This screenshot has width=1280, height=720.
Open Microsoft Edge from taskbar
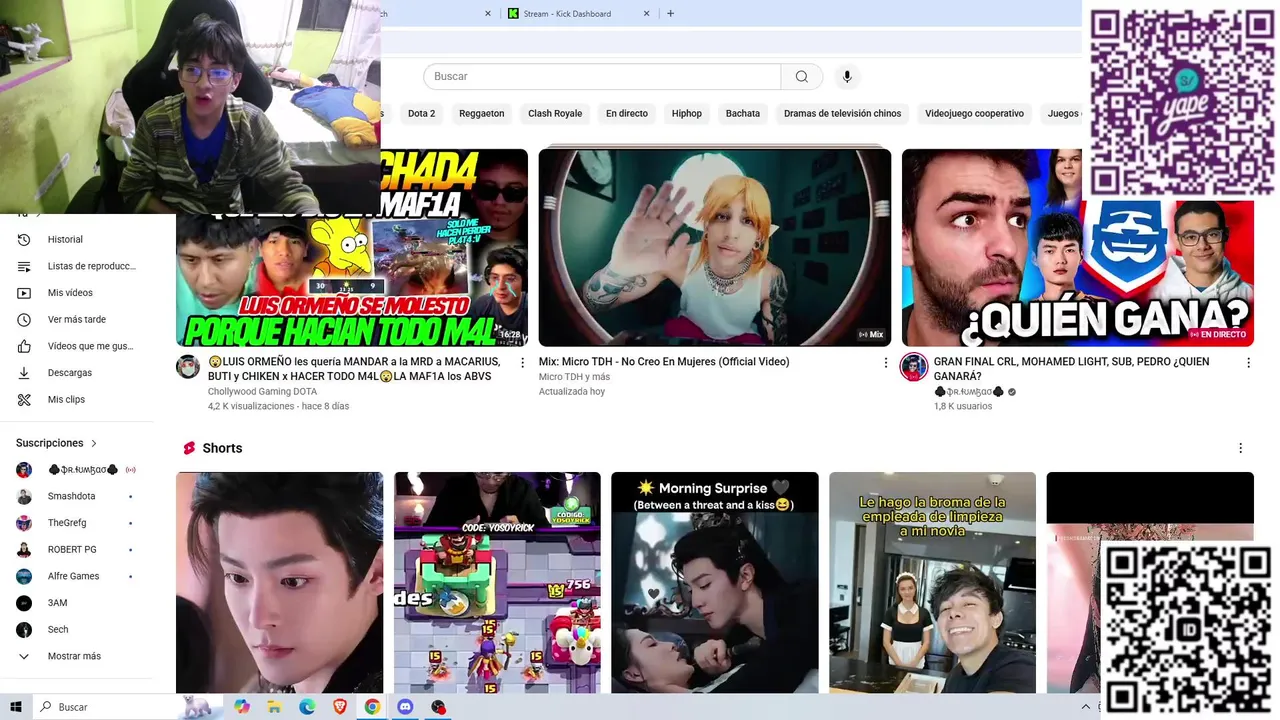pos(307,707)
